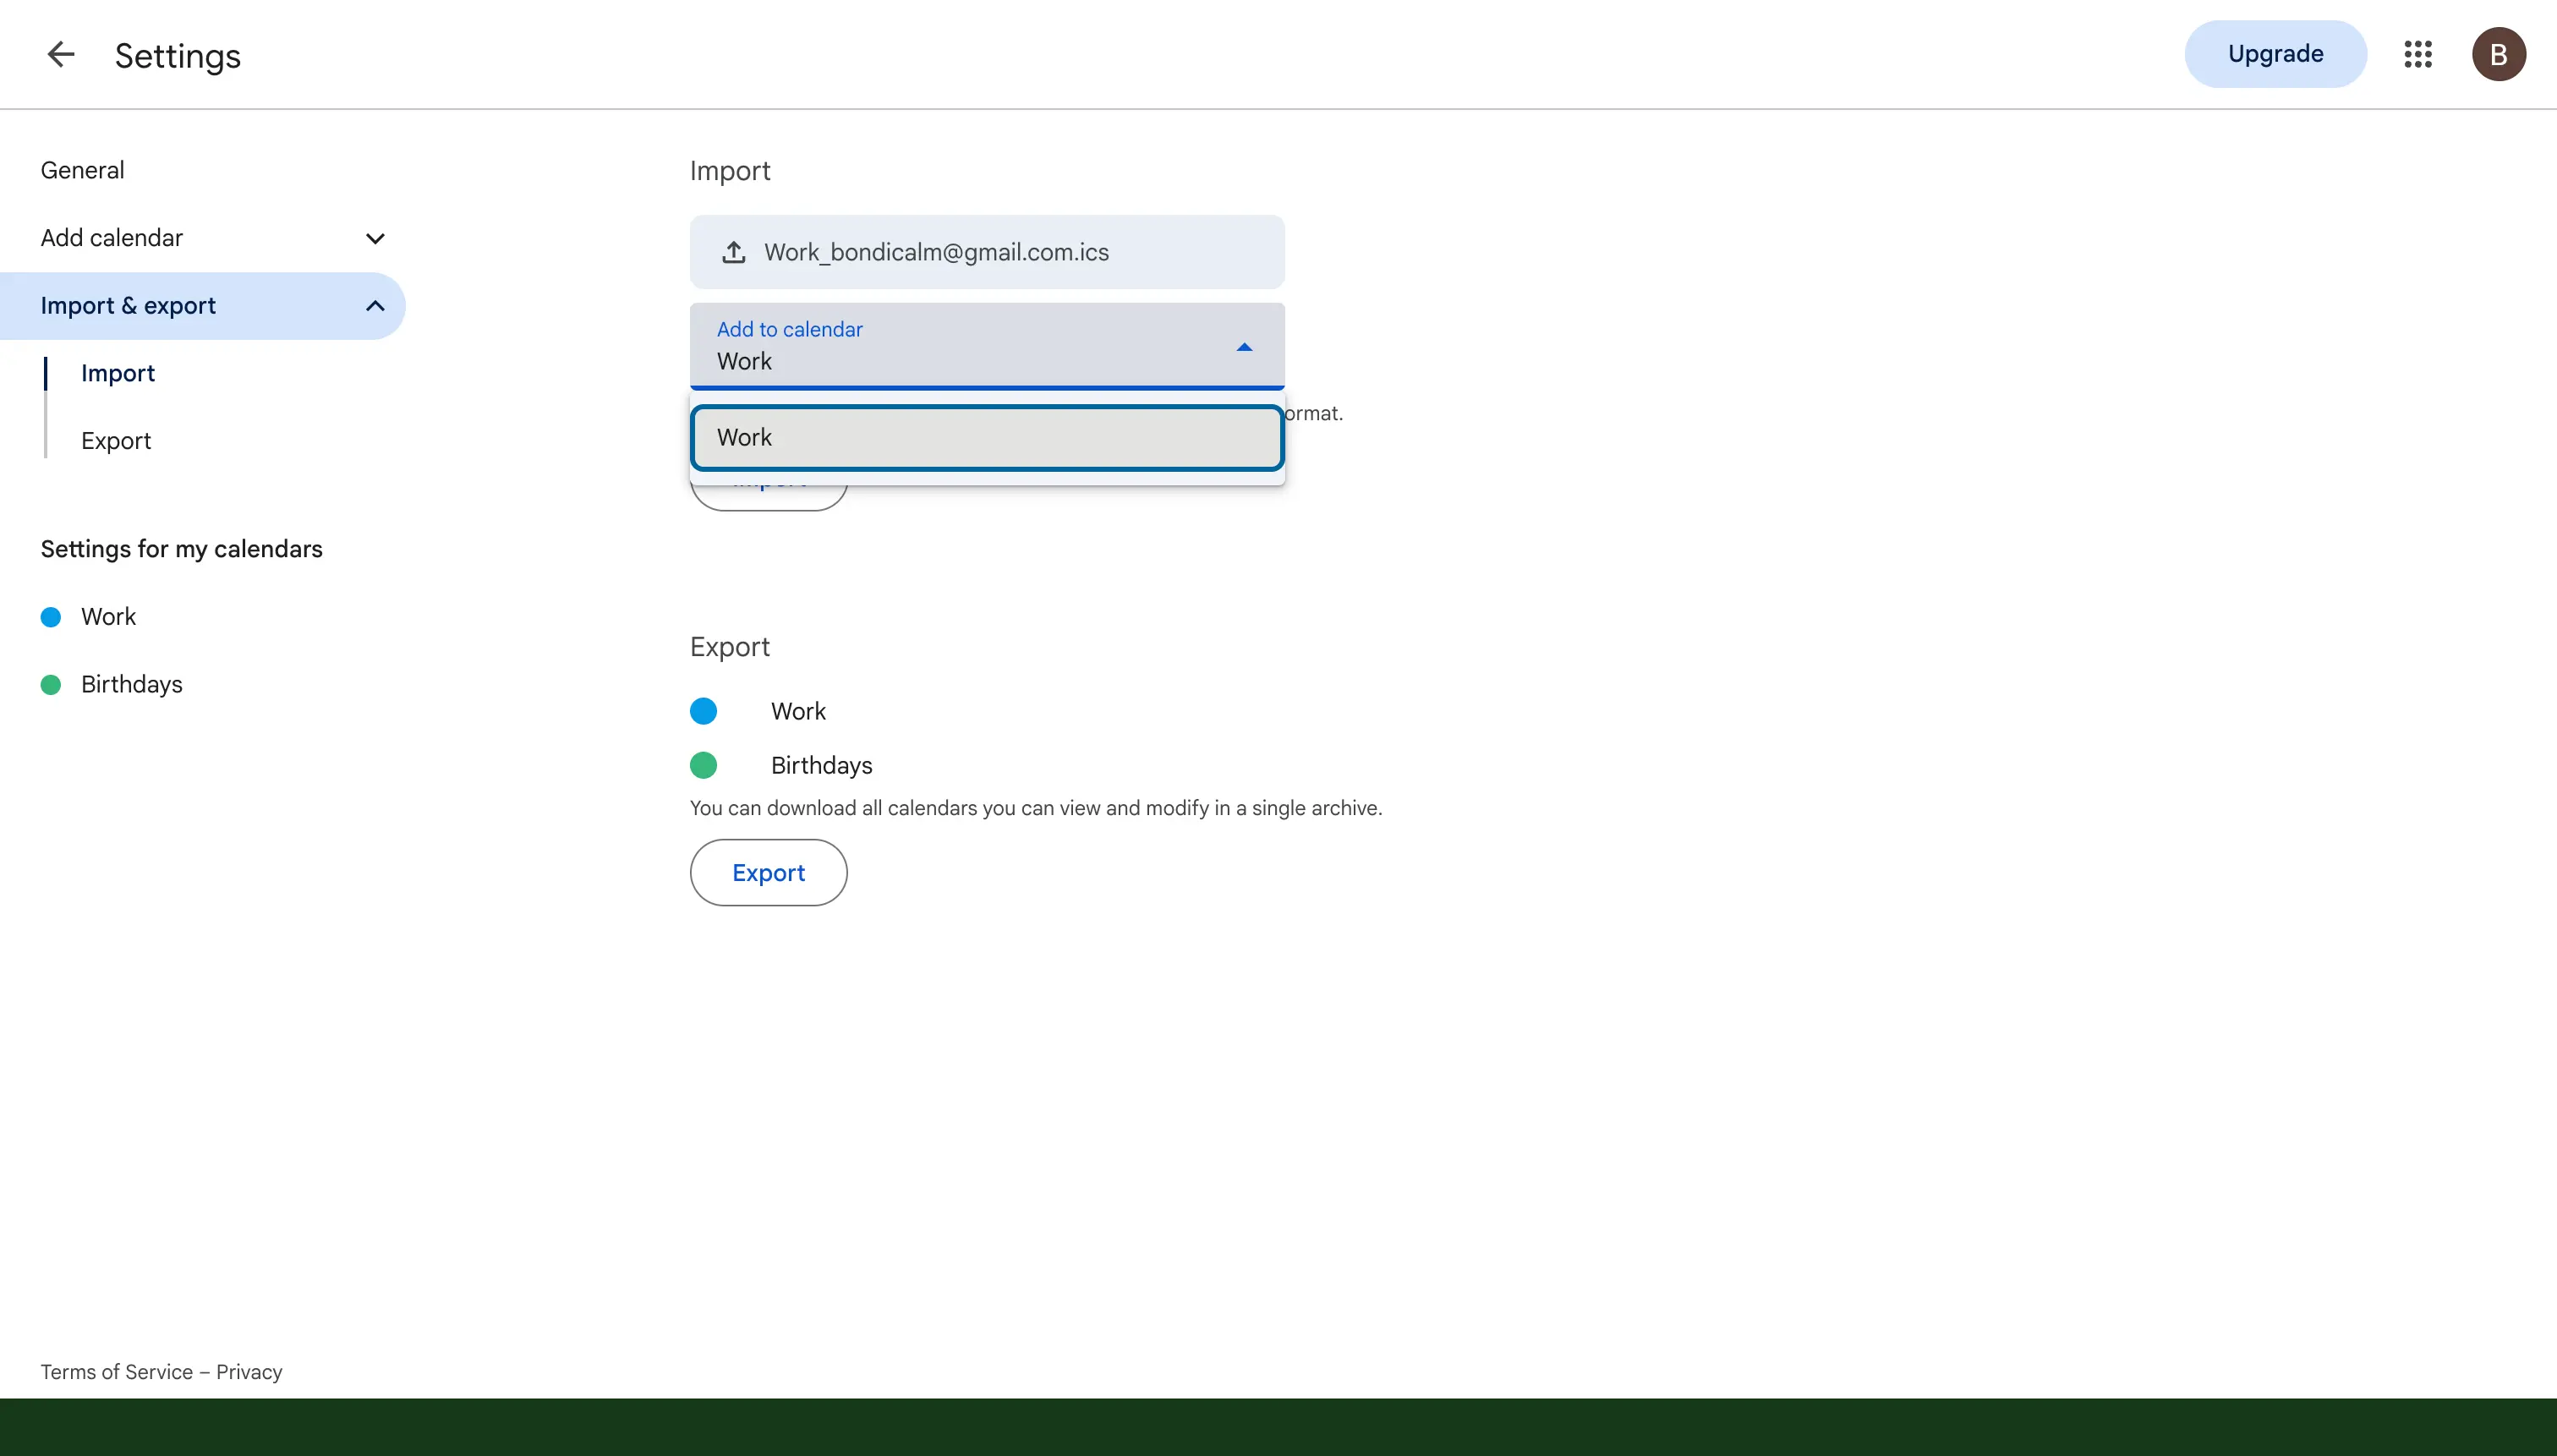The image size is (2557, 1456).
Task: Click the green Birthdays dot in Export section
Action: (x=704, y=766)
